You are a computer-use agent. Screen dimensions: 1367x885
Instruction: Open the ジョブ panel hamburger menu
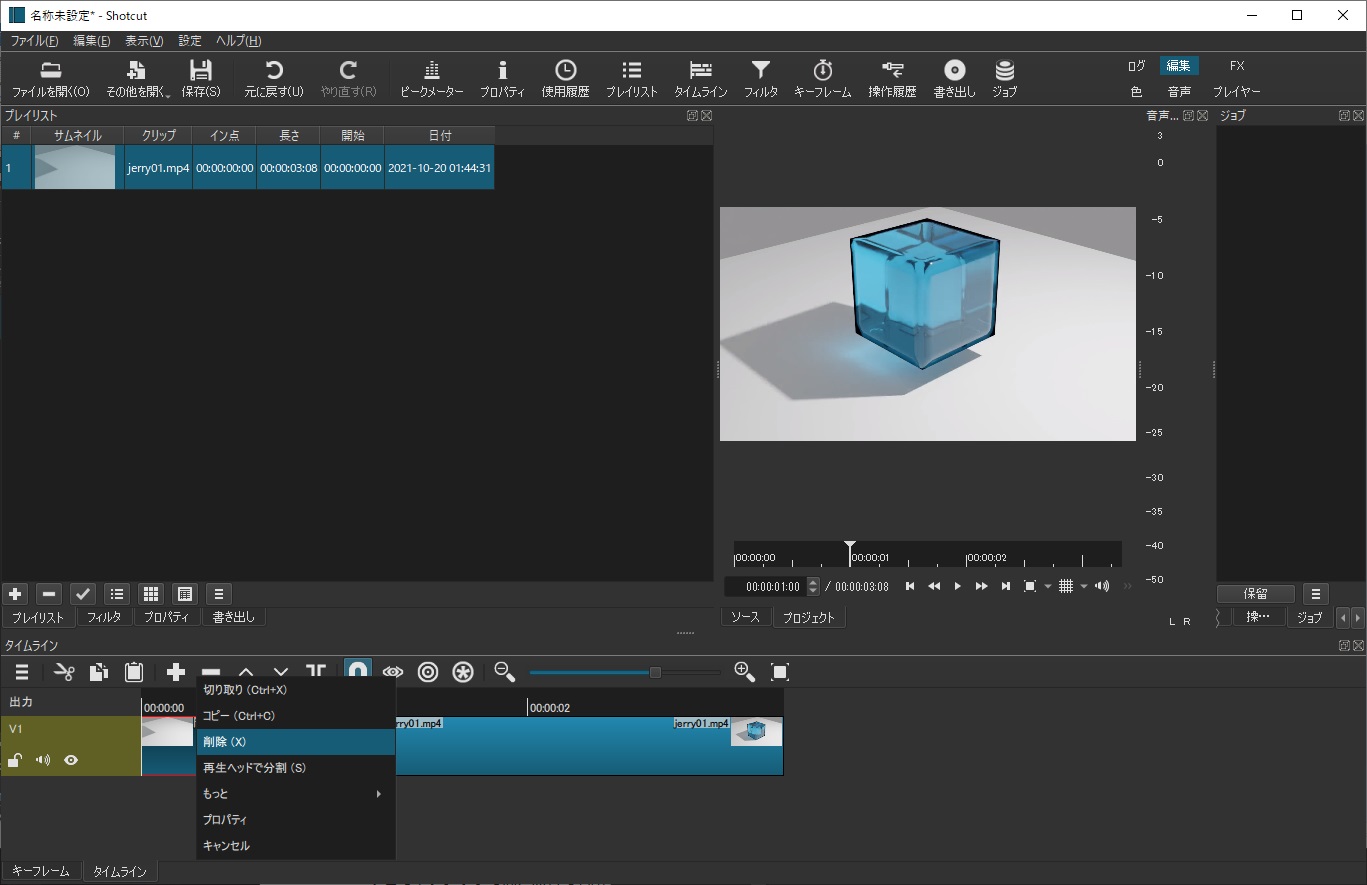point(1316,594)
